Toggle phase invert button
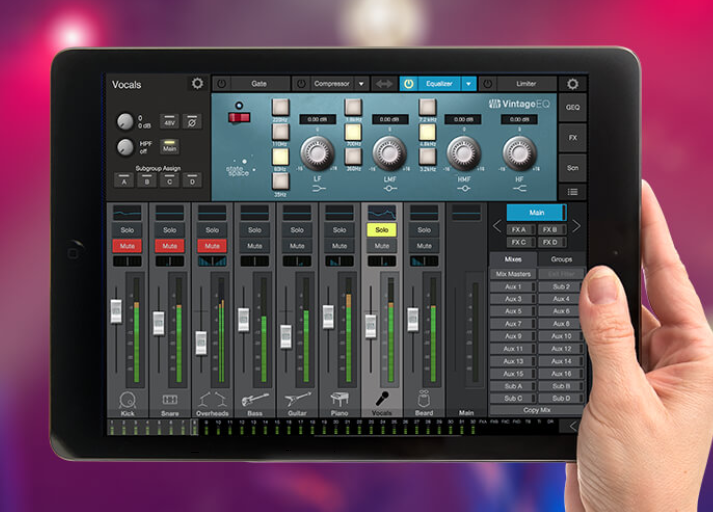713x512 pixels. pyautogui.click(x=192, y=121)
